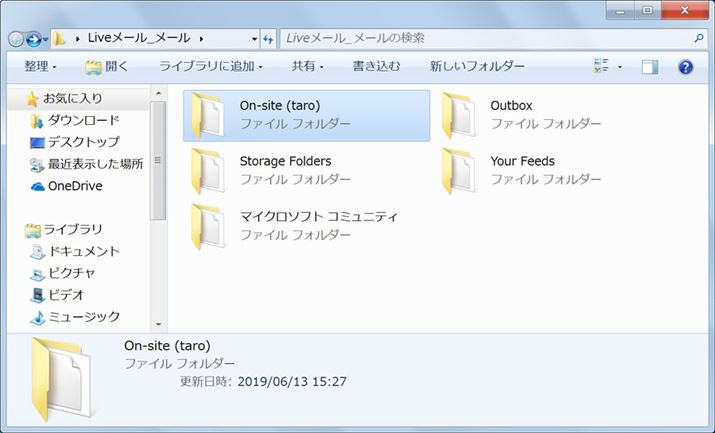715x433 pixels.
Task: Click the 書き込む toolbar button
Action: pos(376,67)
